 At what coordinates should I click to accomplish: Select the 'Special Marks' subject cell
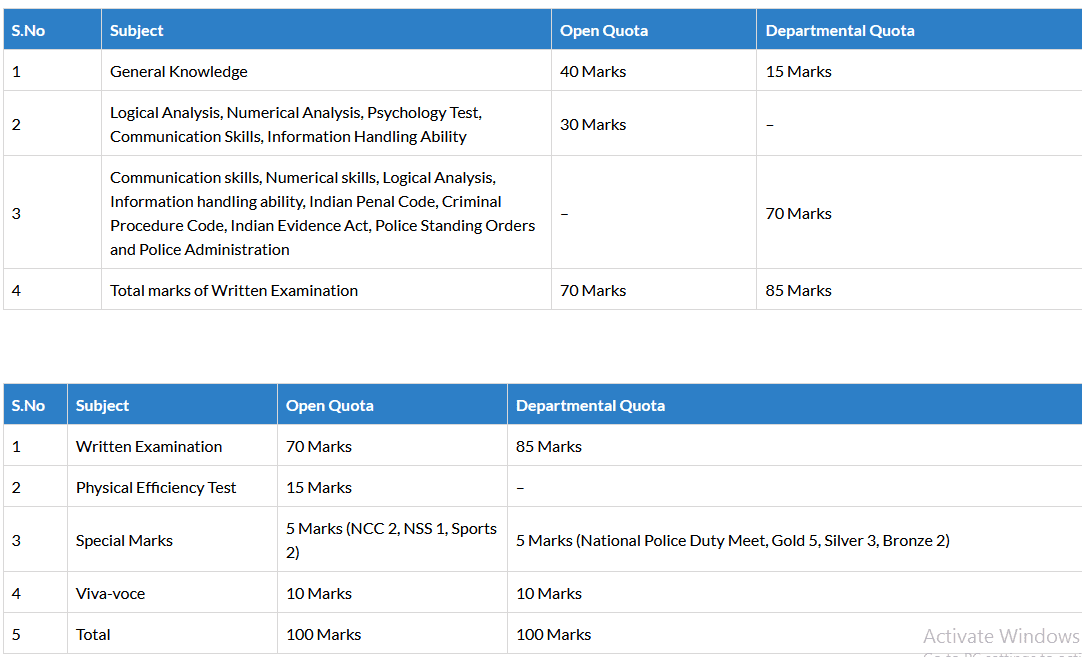pos(124,541)
